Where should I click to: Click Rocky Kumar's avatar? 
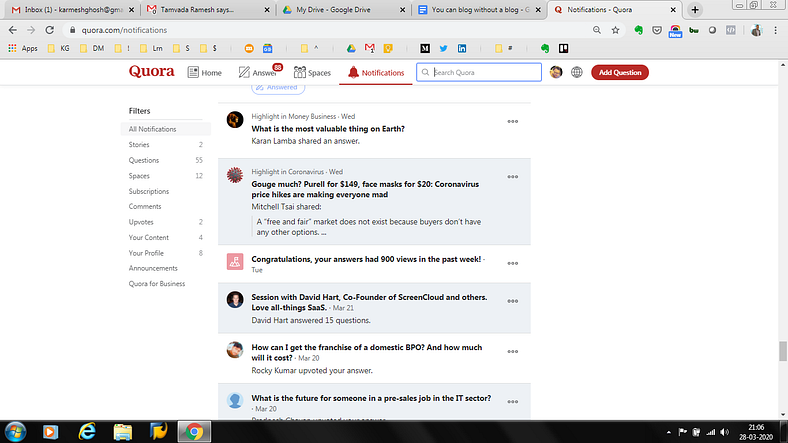click(x=235, y=350)
